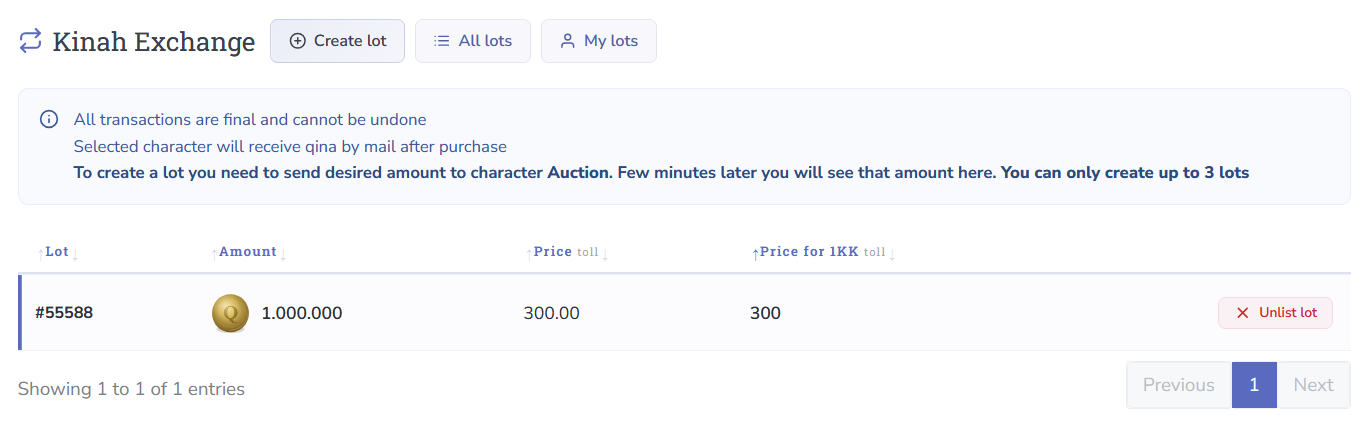Sort the table by Lot column

57,252
